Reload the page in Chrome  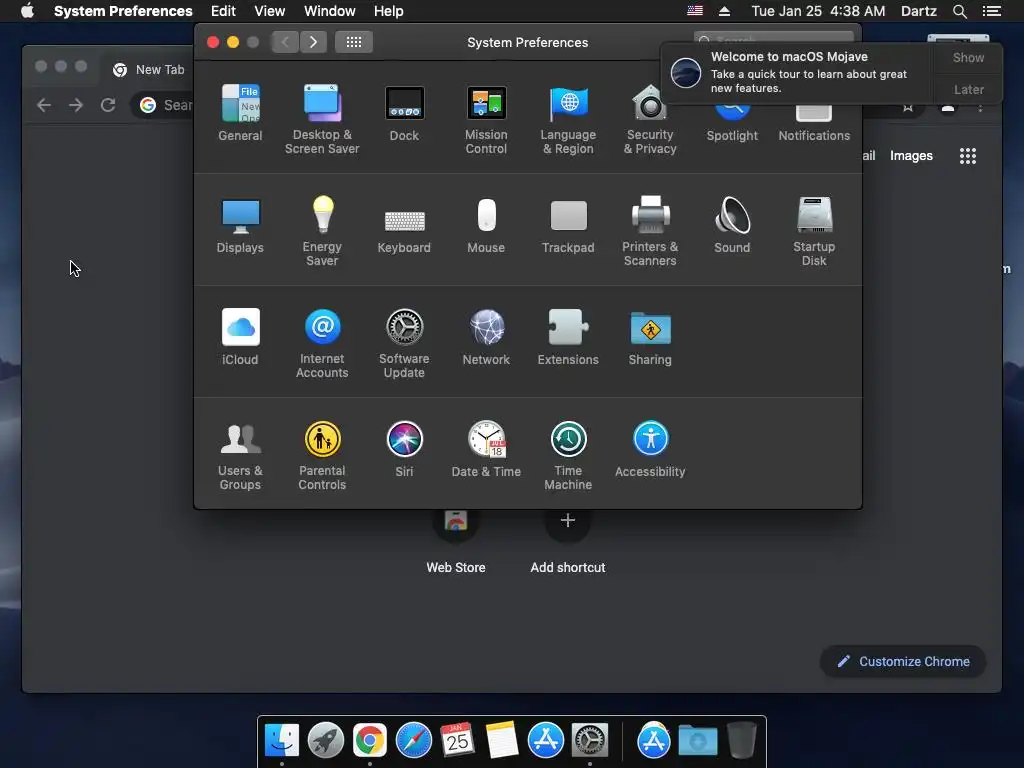click(x=108, y=104)
